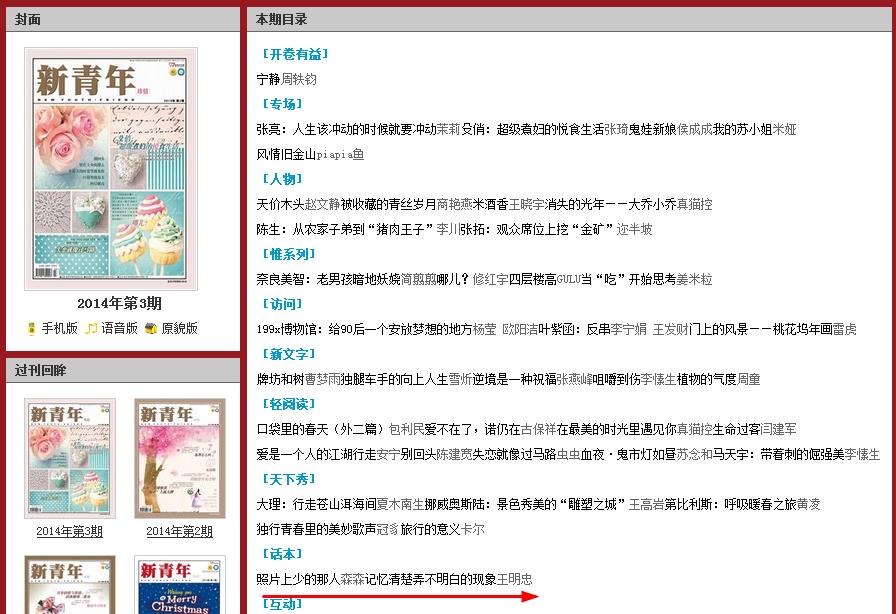The height and width of the screenshot is (614, 896).
Task: Open the article 别回头
Action: [418, 454]
